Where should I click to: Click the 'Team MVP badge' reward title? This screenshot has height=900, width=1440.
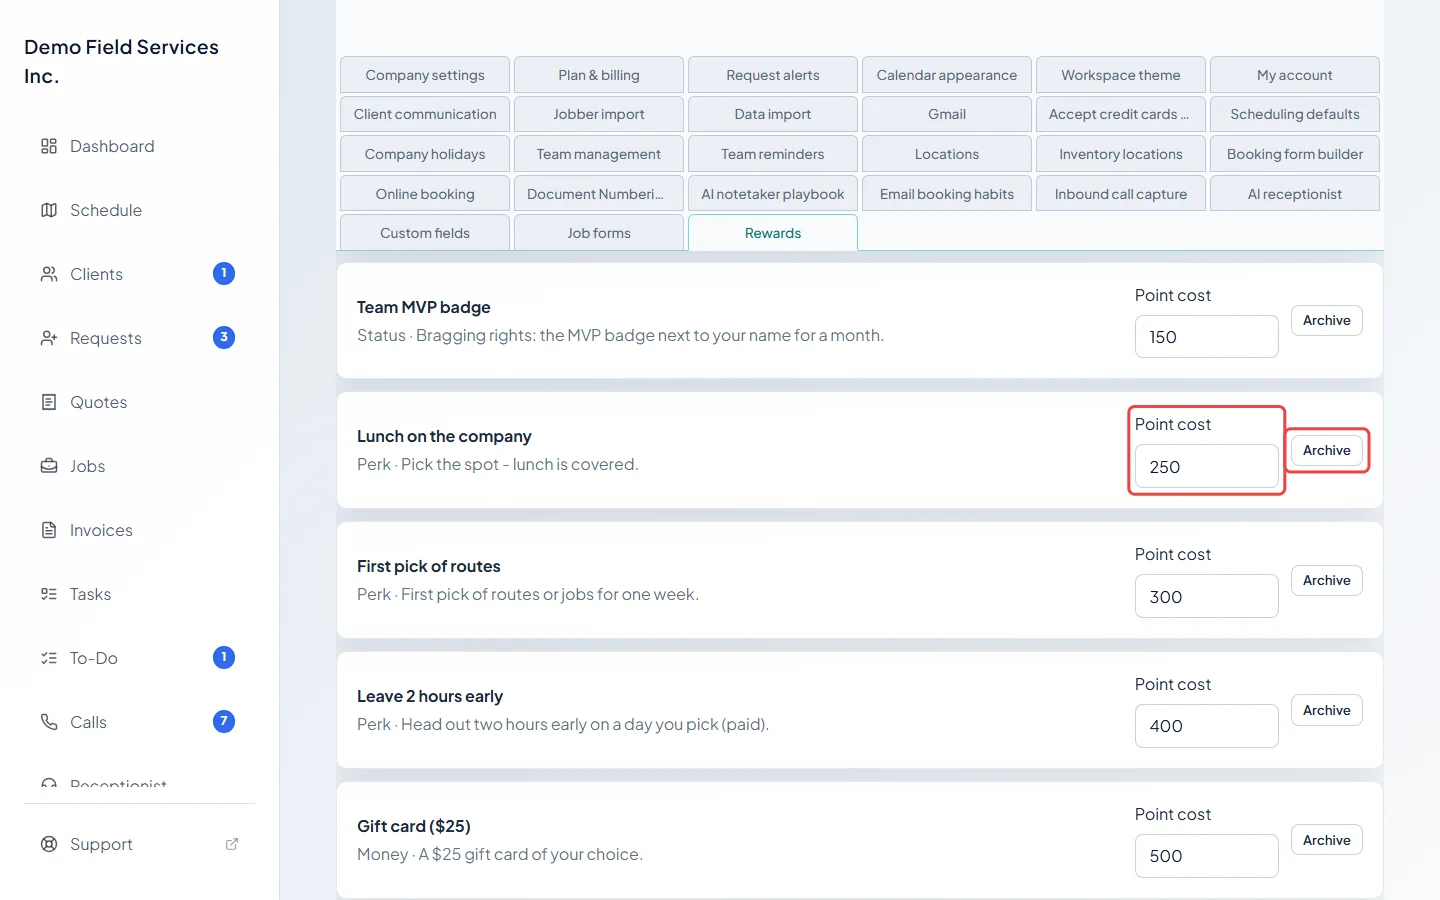pos(424,307)
